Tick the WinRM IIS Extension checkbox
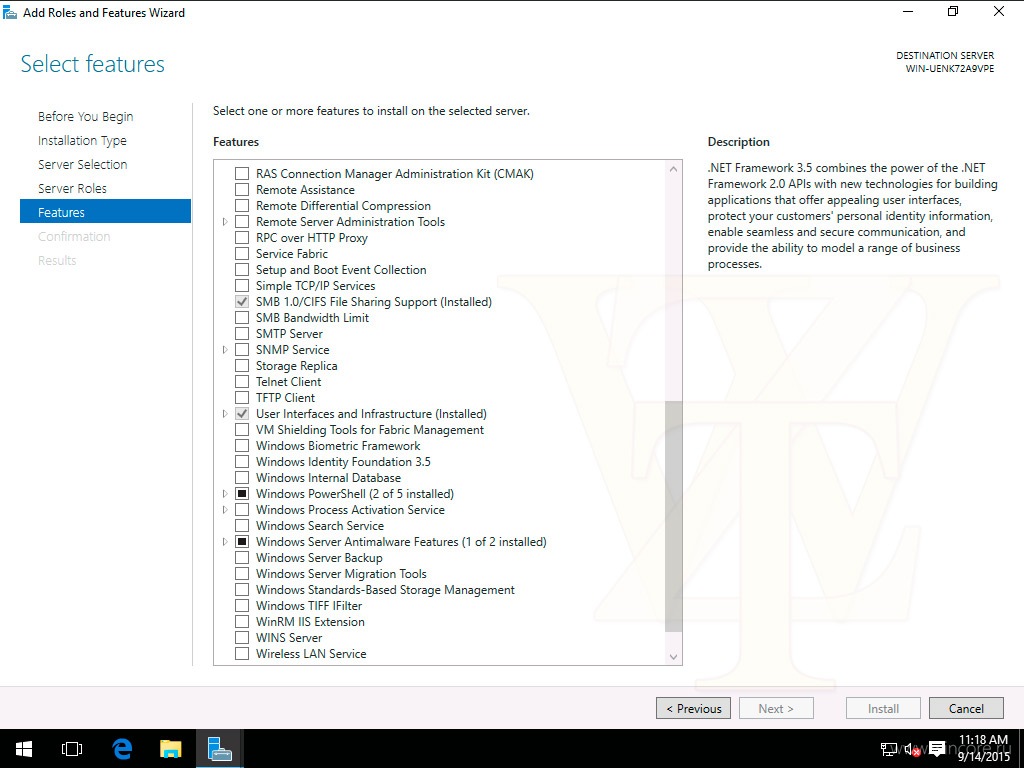Screen dimensions: 1024x768 click(242, 622)
